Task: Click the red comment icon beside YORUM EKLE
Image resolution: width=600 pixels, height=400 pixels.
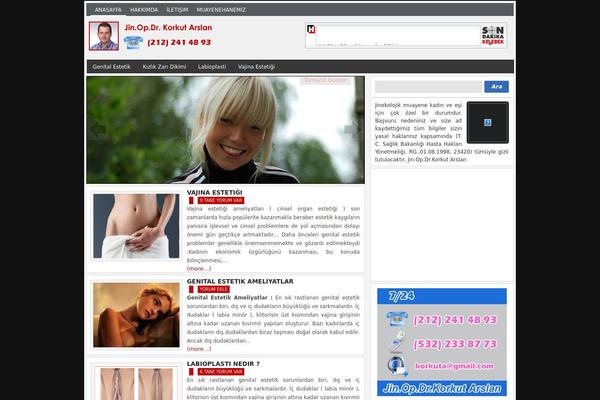Action: [191, 289]
